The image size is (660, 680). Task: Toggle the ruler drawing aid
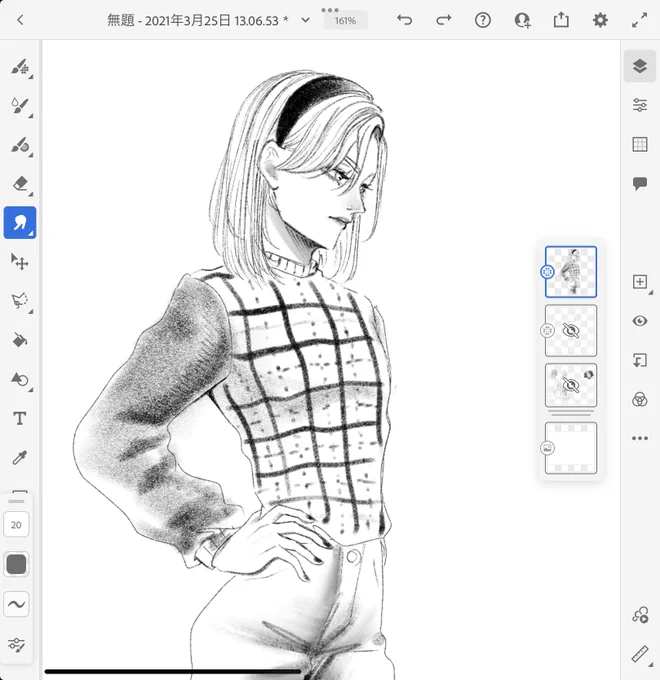coord(640,654)
